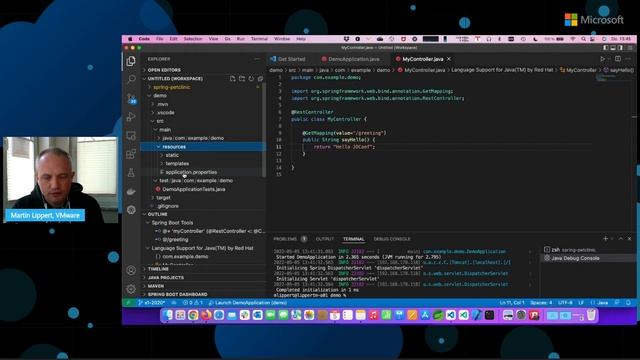
Task: Expand the .vscode folder
Action: [165, 112]
